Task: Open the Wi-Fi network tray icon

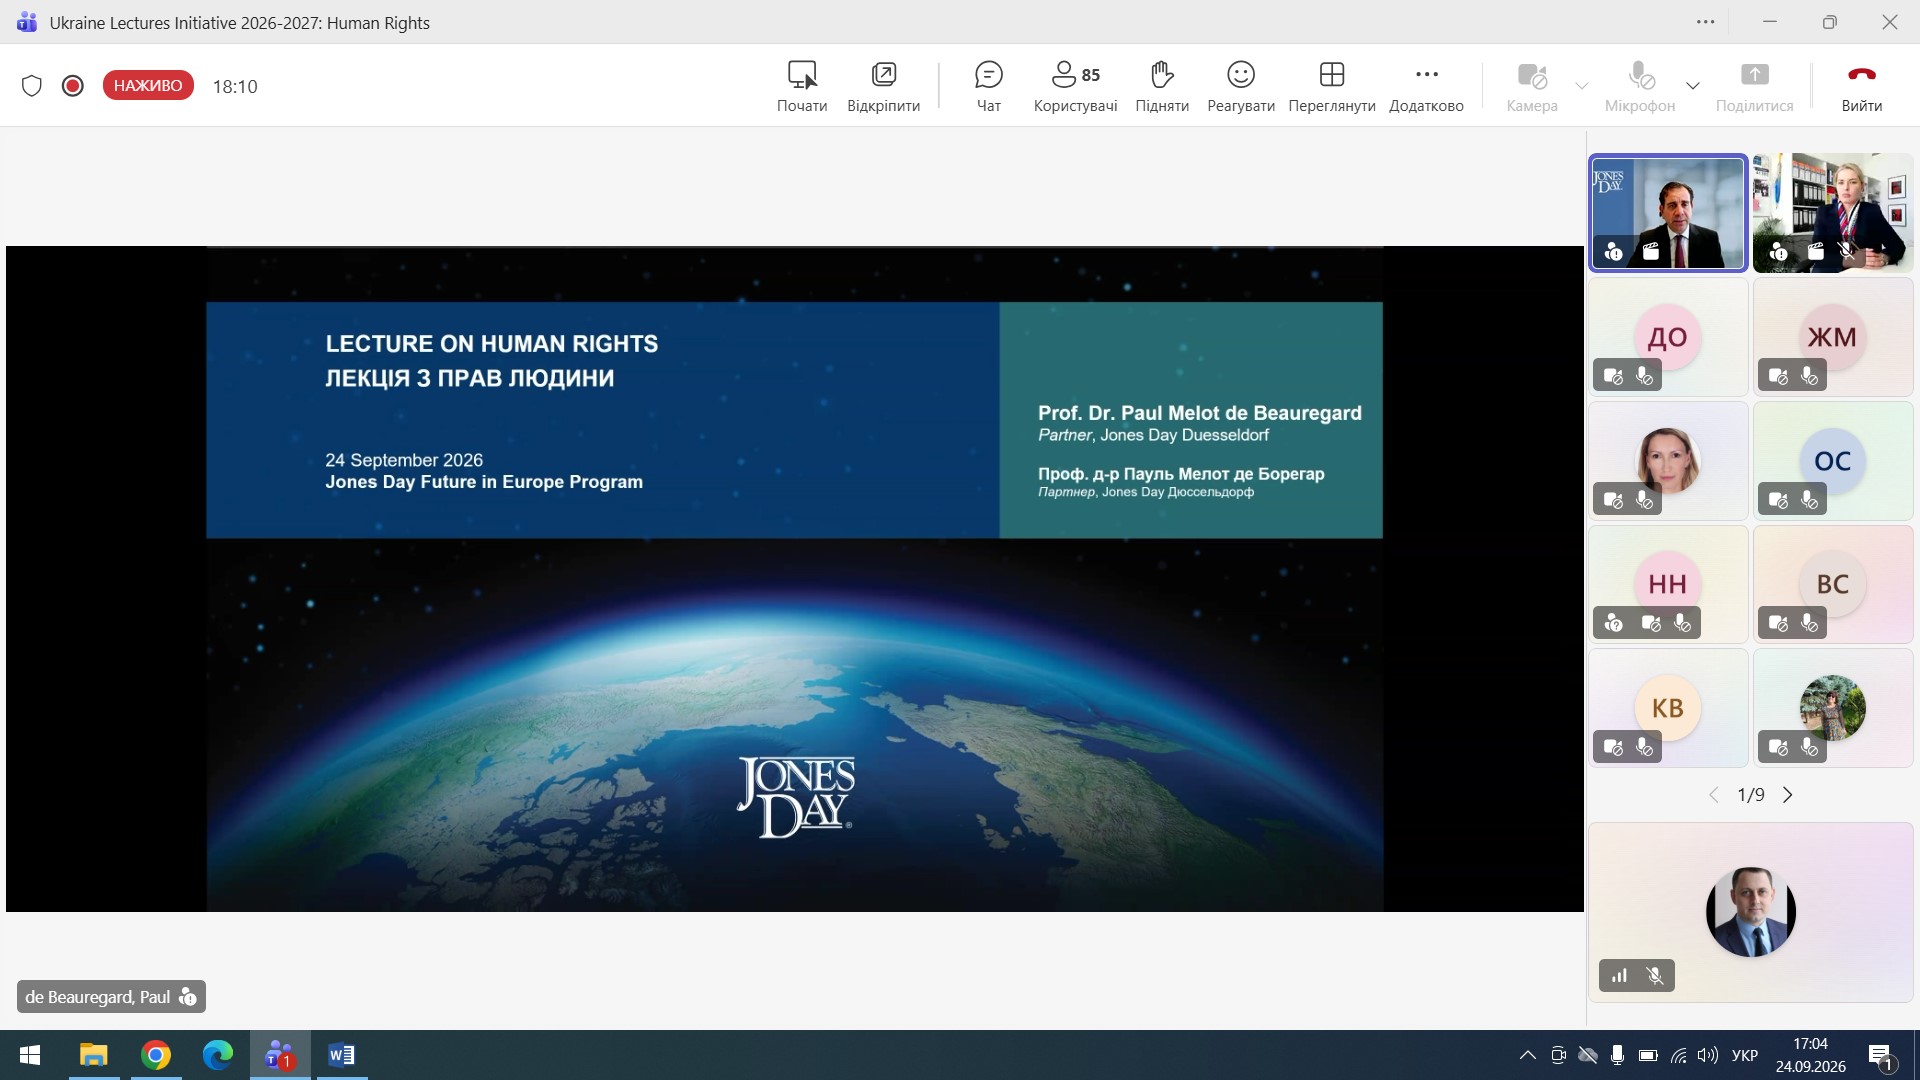Action: point(1679,1055)
